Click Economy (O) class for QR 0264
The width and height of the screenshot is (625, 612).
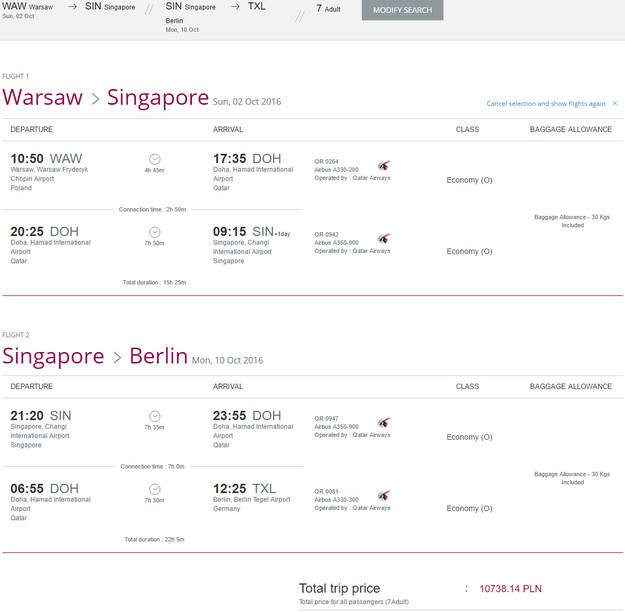point(469,180)
